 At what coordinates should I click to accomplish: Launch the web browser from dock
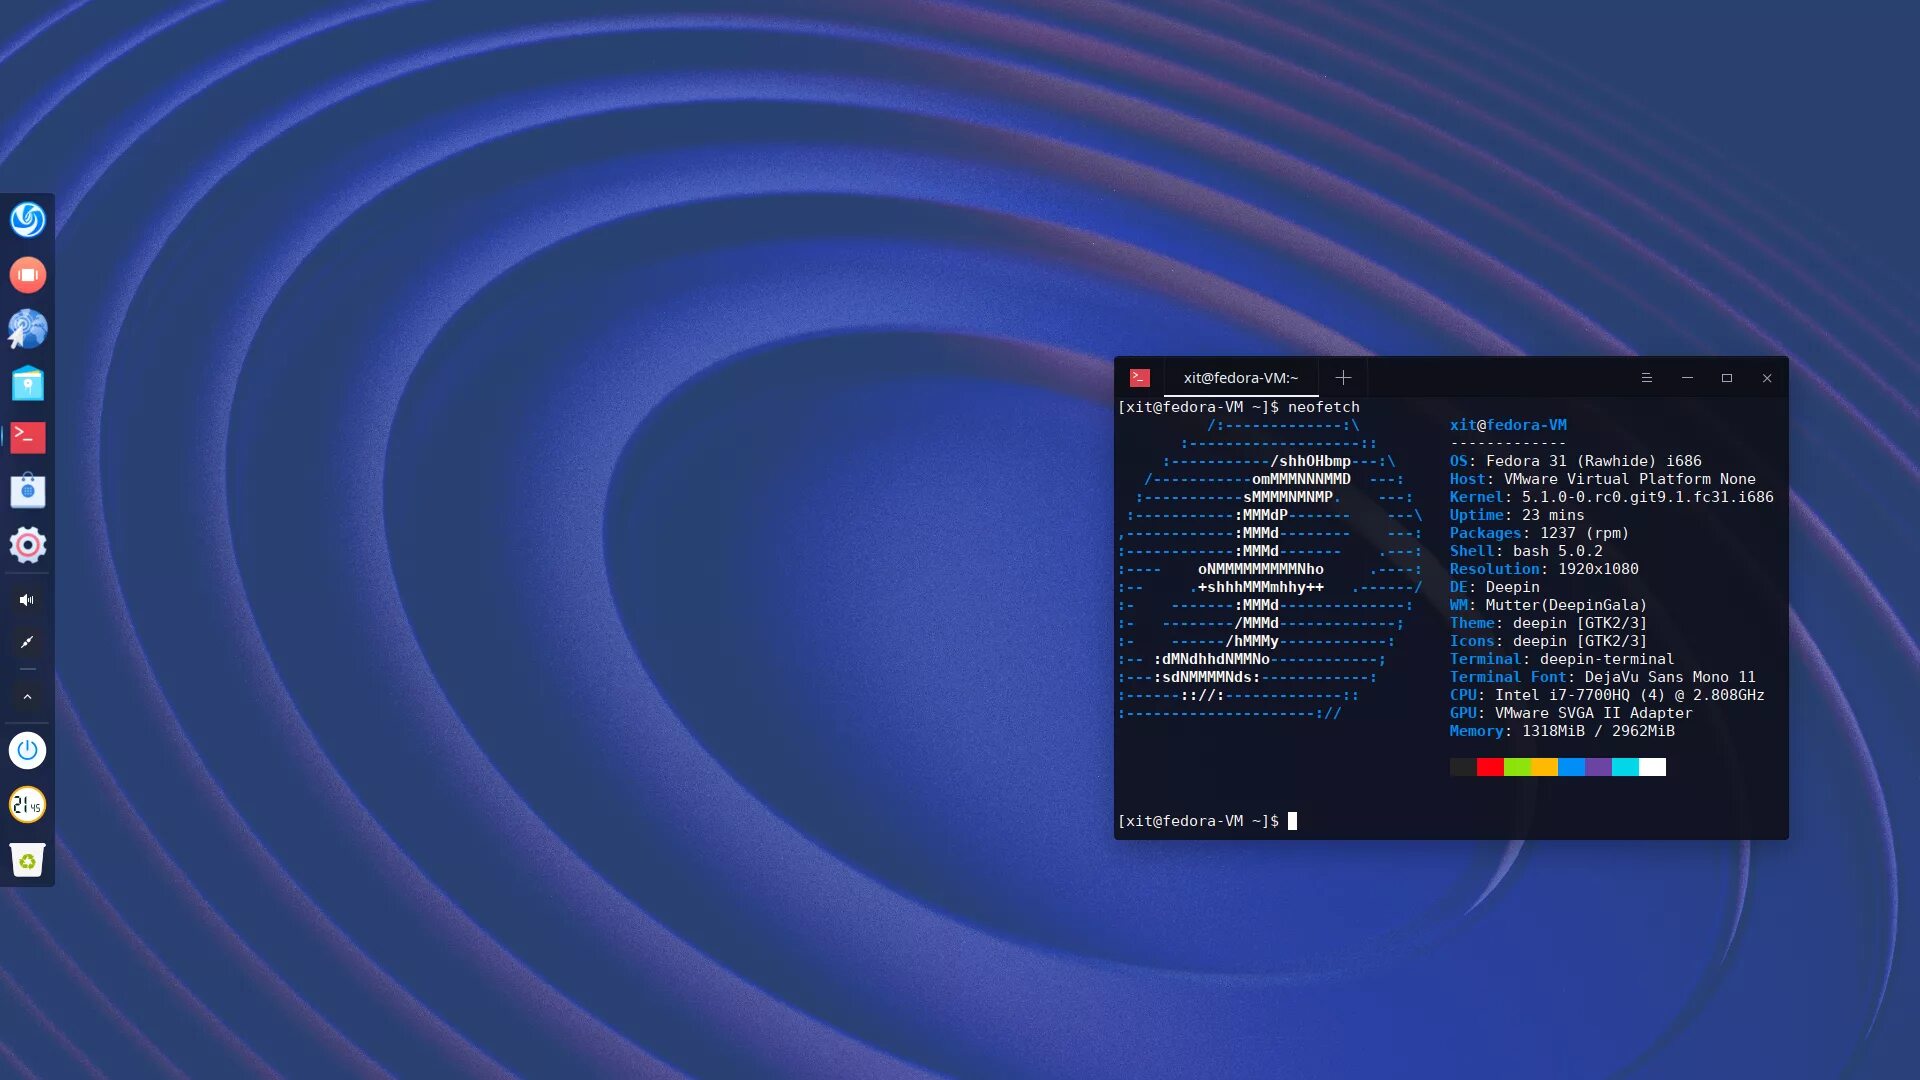click(x=27, y=329)
